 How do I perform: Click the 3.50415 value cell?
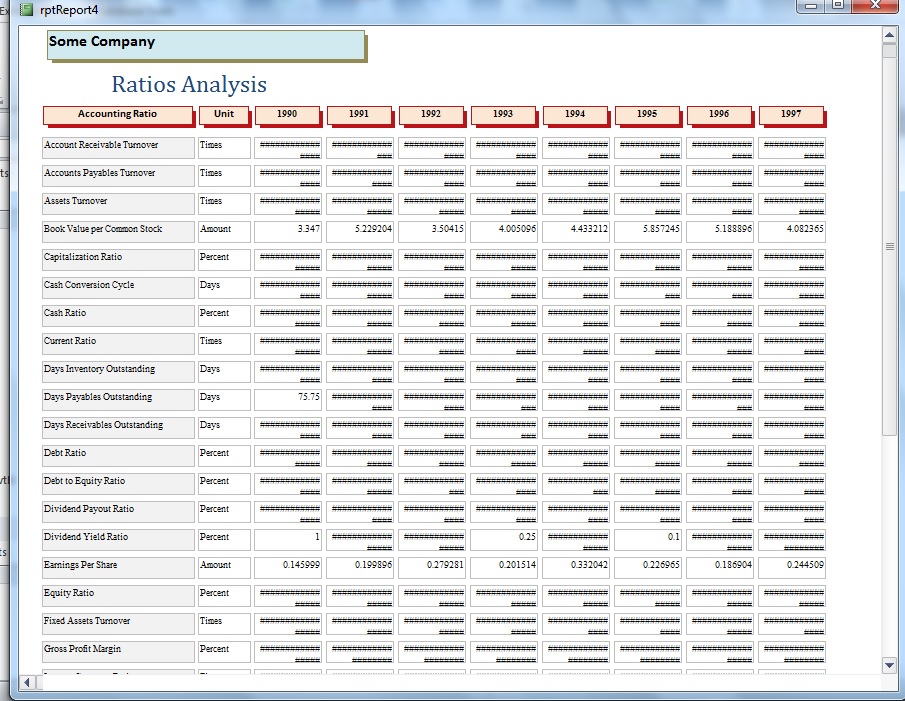[x=432, y=231]
